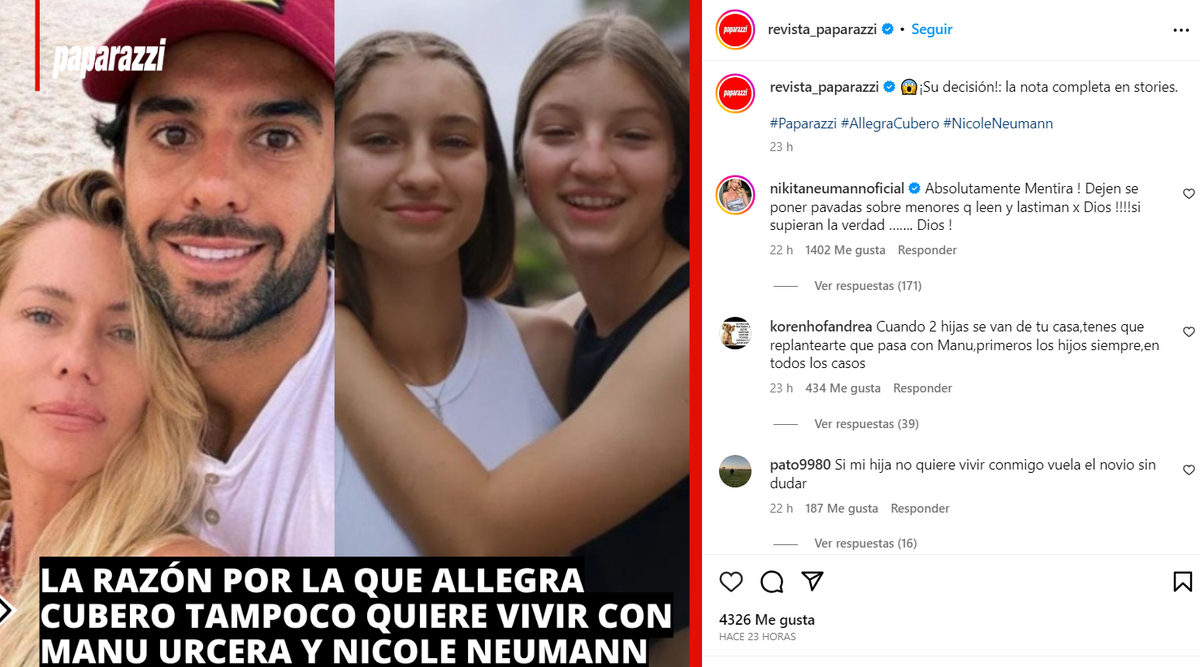Expand Ver respuestas (16)
This screenshot has height=667, width=1200.
tap(865, 544)
